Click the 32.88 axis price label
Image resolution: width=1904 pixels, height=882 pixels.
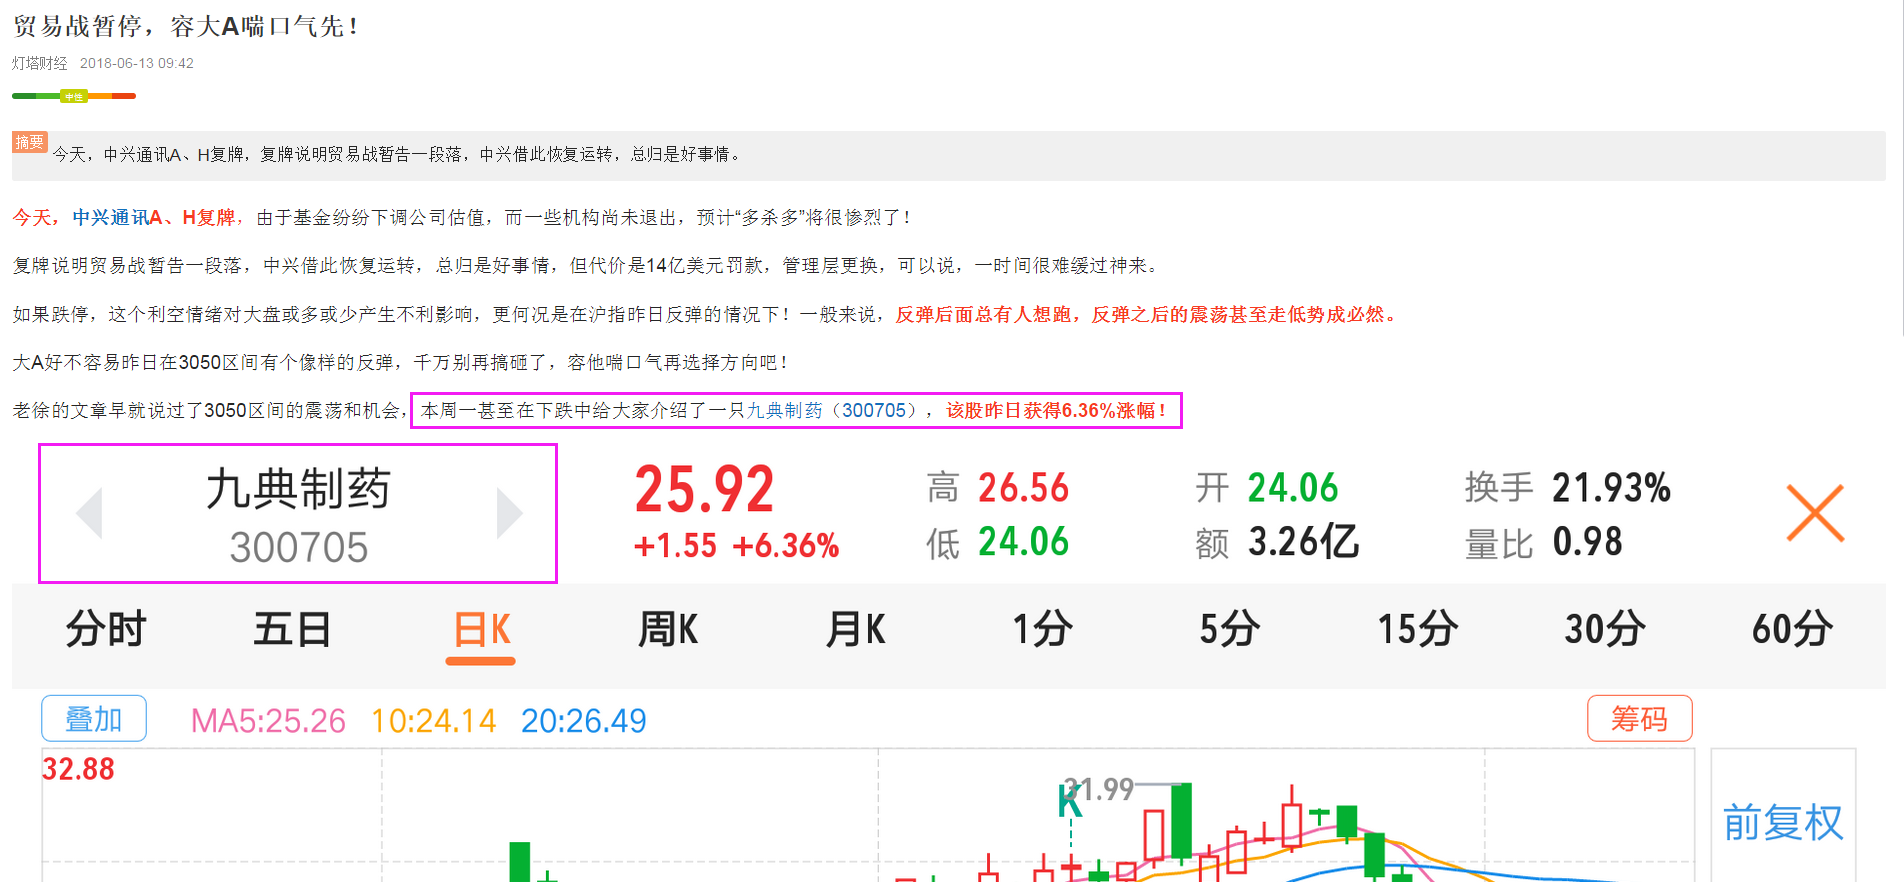click(x=78, y=769)
